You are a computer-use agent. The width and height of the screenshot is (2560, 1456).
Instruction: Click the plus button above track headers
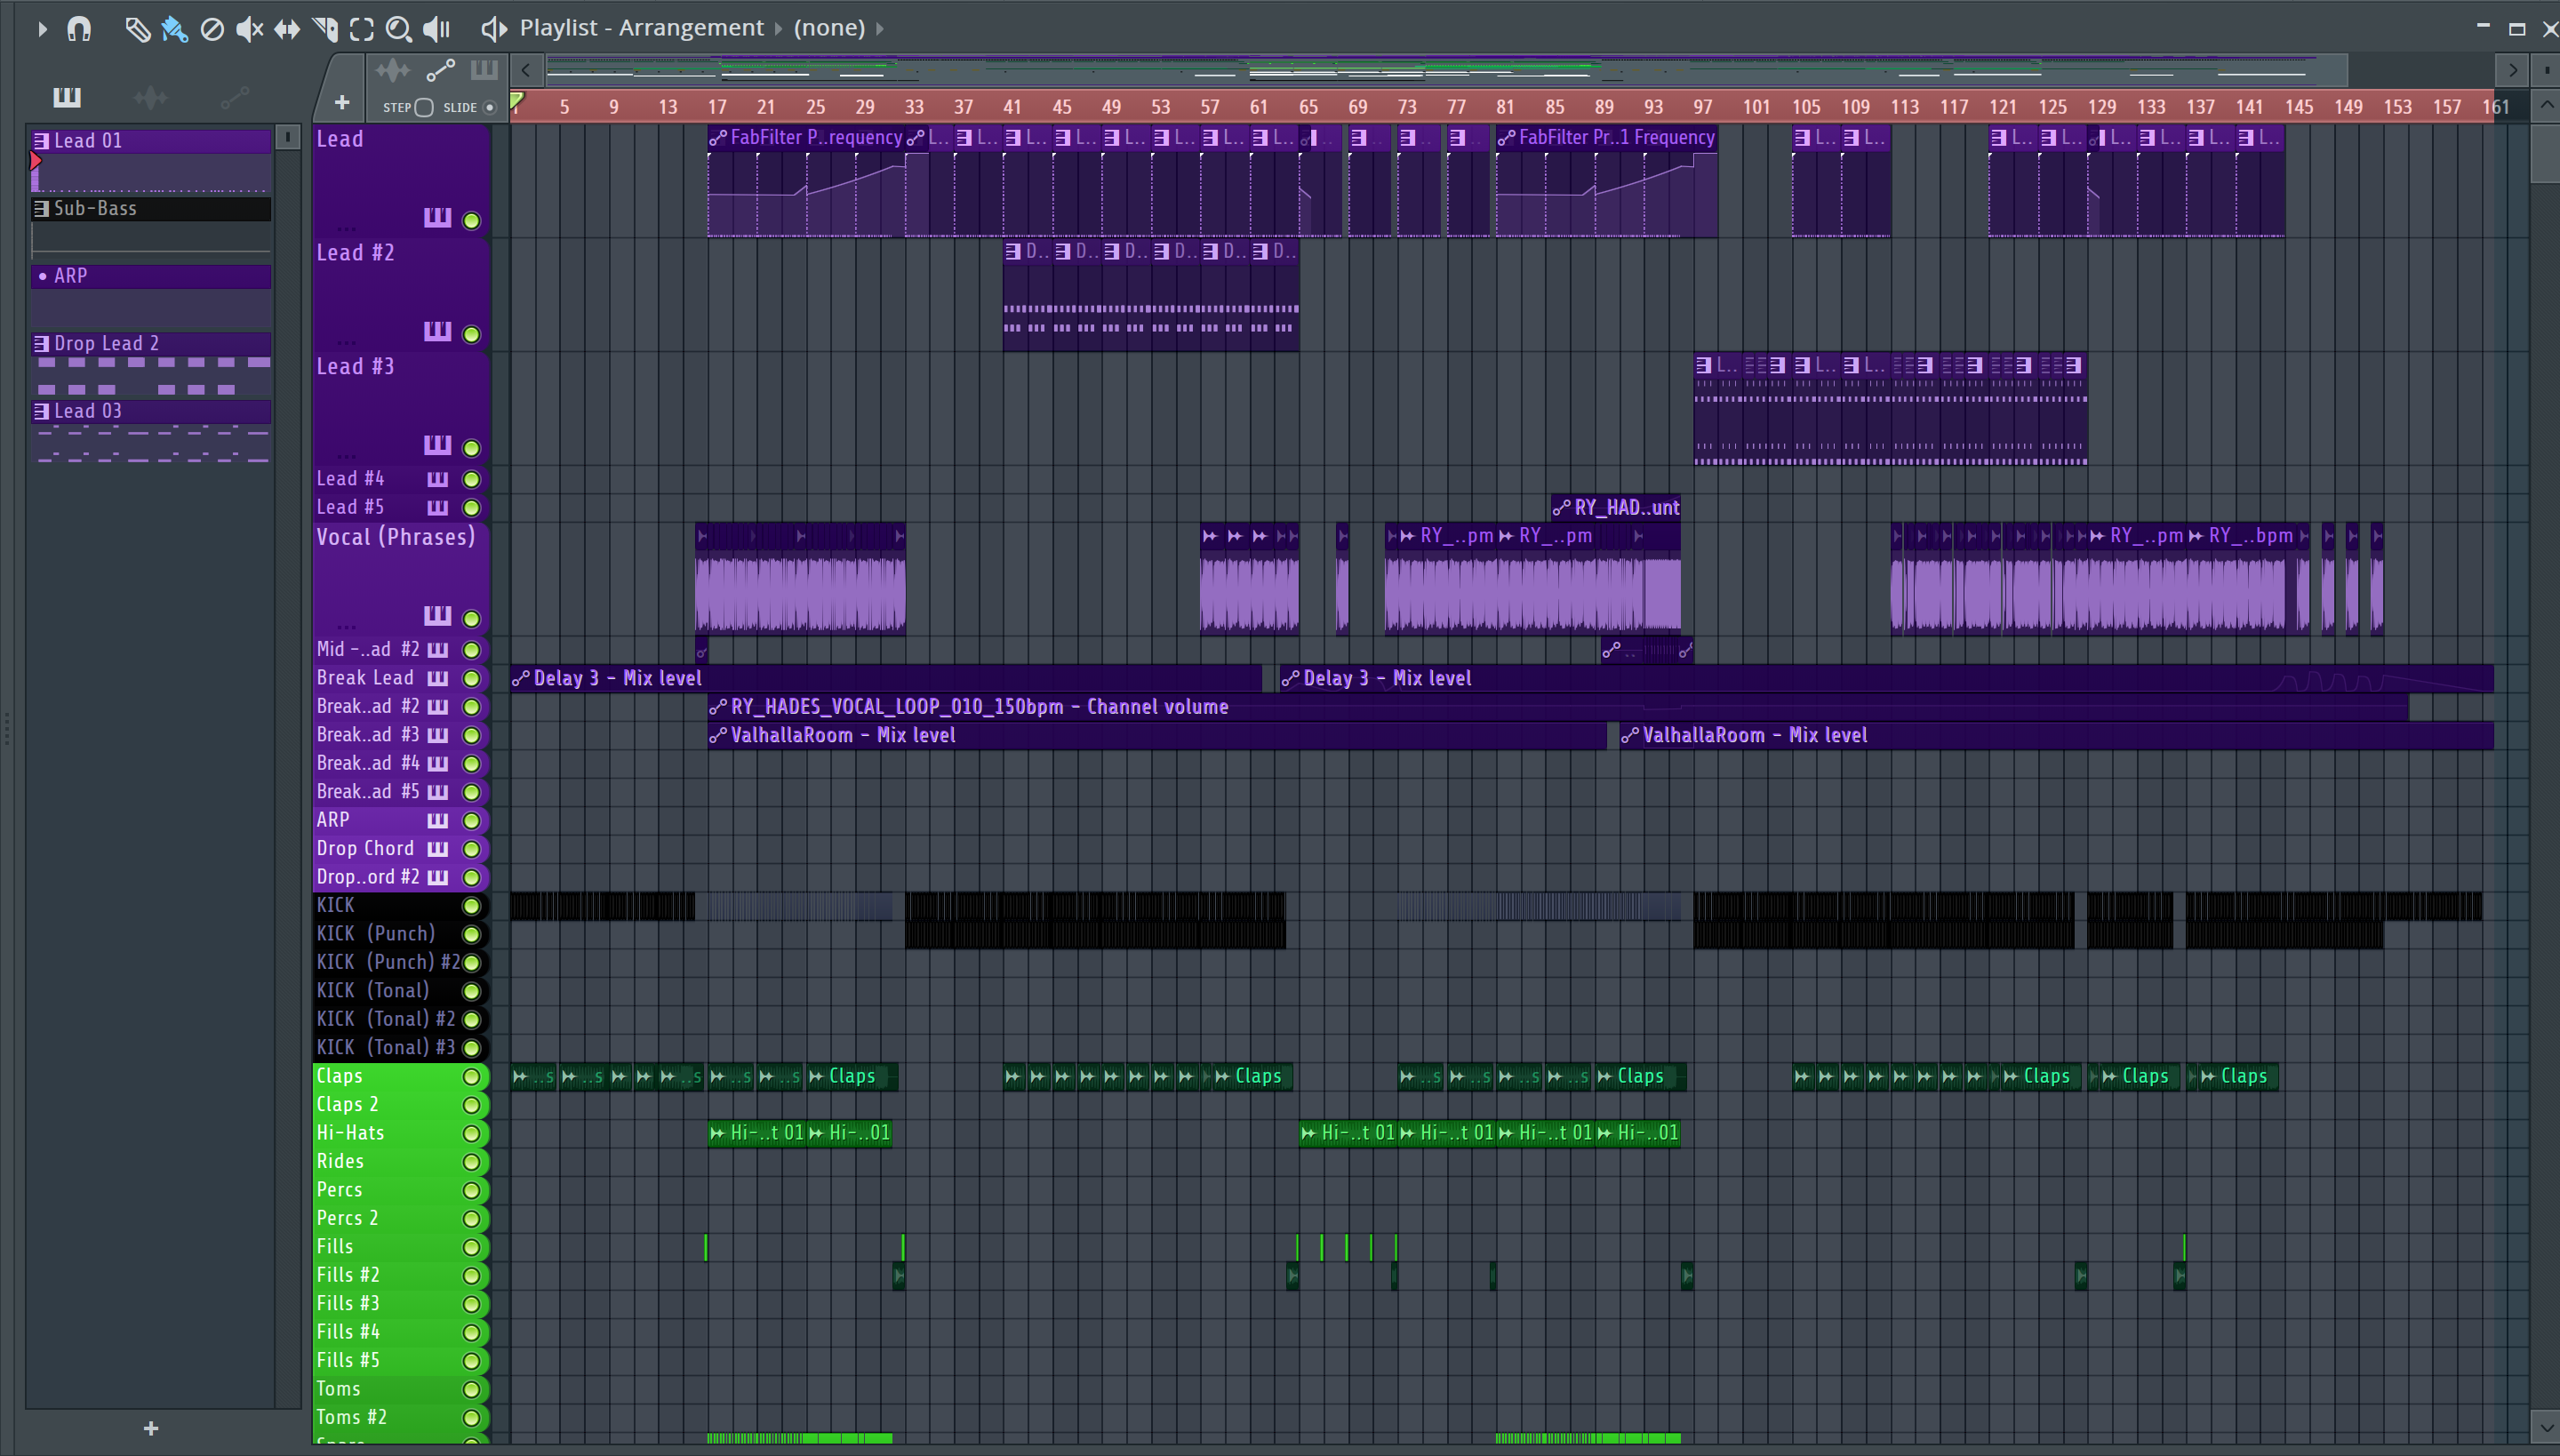coord(342,102)
